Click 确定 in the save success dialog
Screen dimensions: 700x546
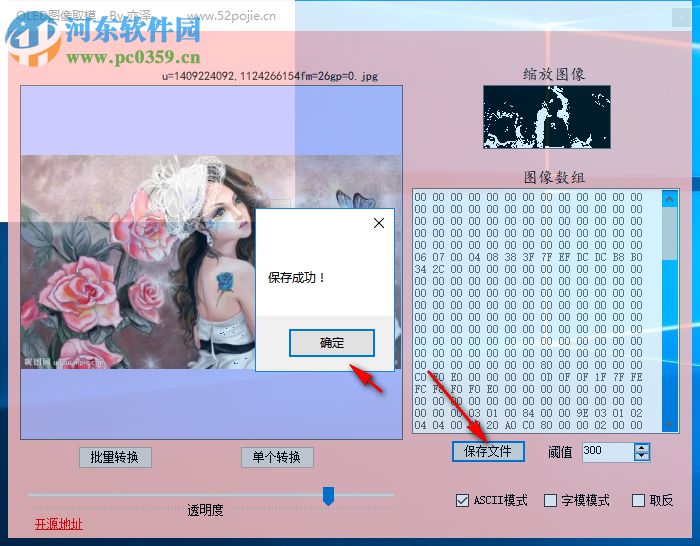(x=332, y=343)
